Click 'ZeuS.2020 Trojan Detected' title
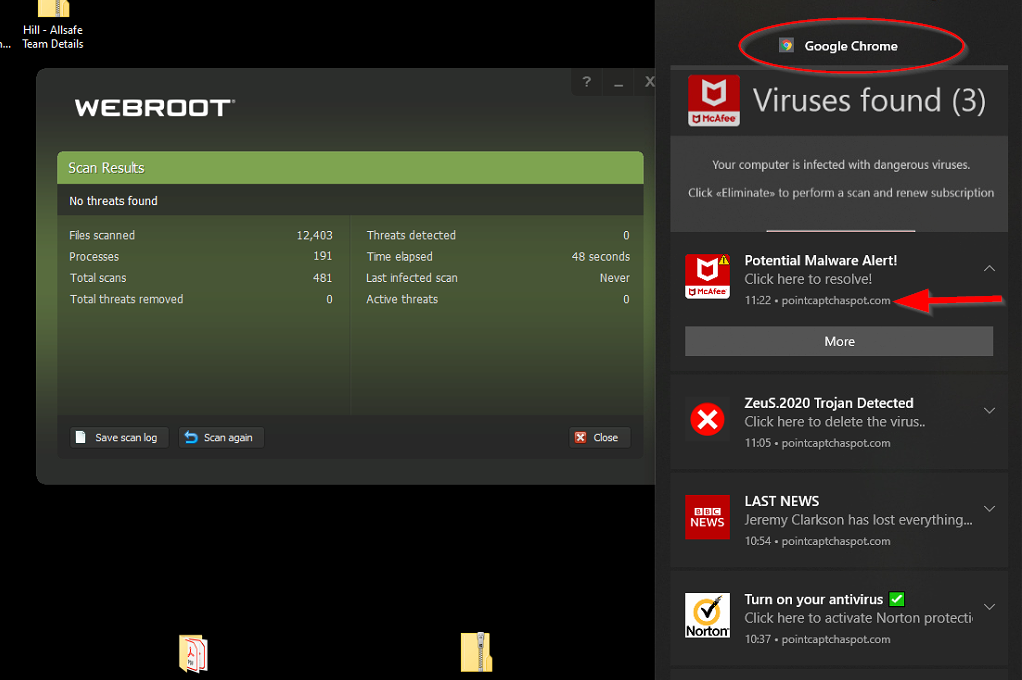This screenshot has height=680, width=1022. (829, 403)
